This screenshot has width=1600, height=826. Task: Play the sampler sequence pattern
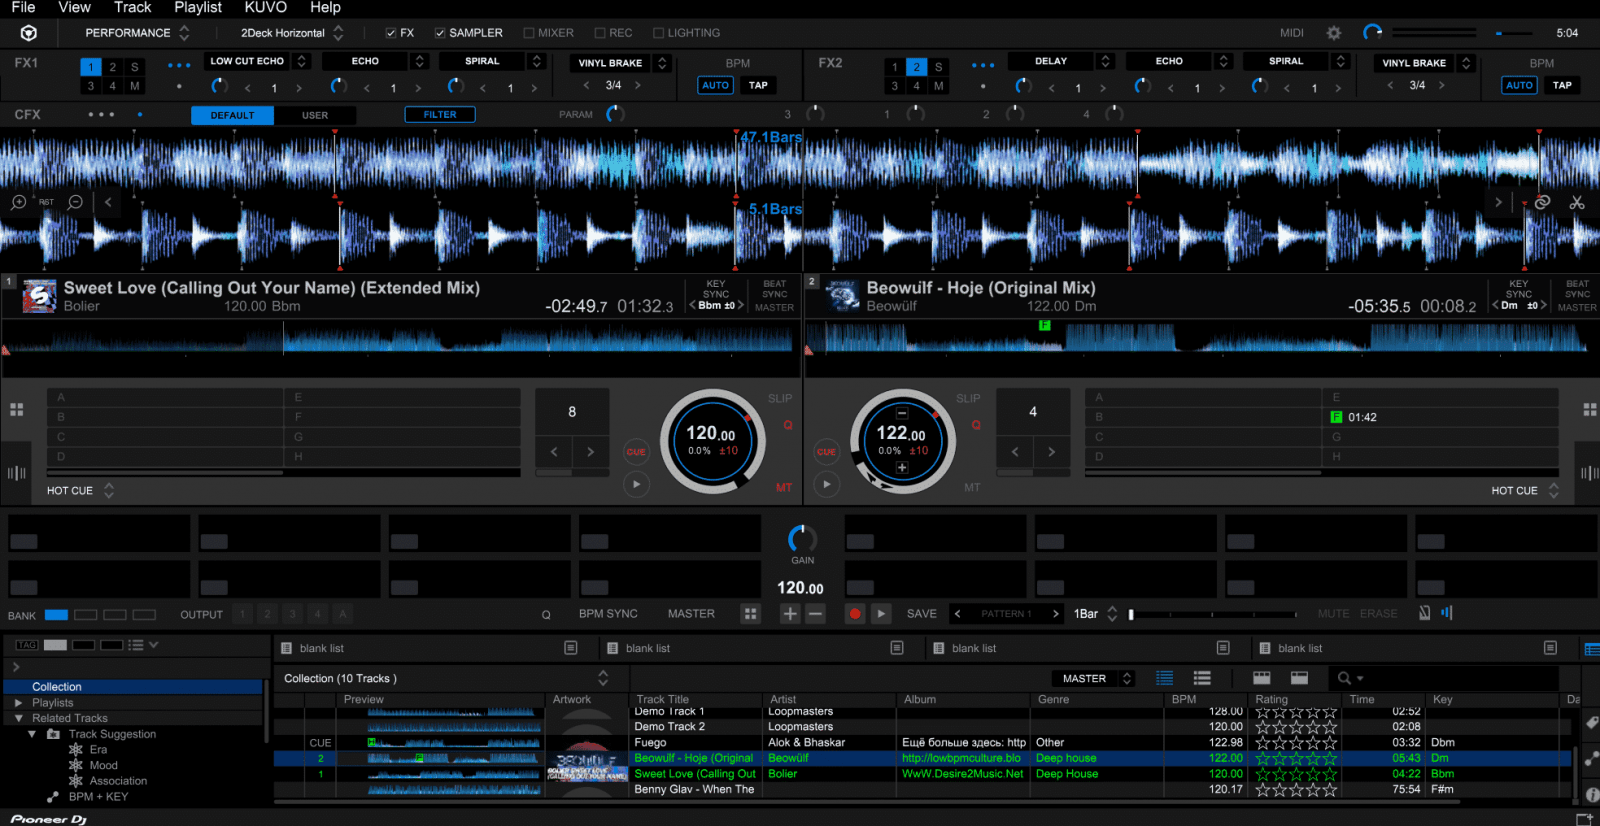(x=880, y=614)
